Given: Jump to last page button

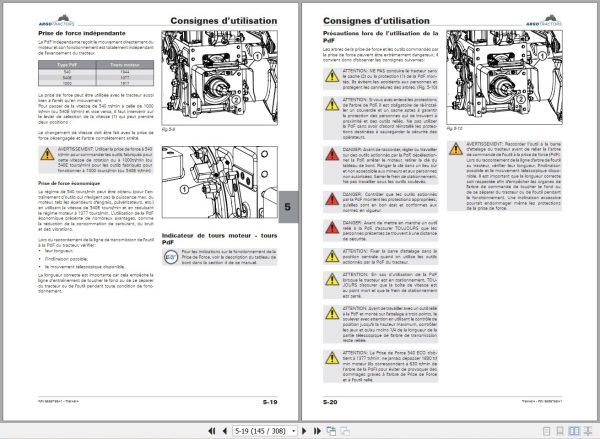Looking at the screenshot, I should (317, 431).
